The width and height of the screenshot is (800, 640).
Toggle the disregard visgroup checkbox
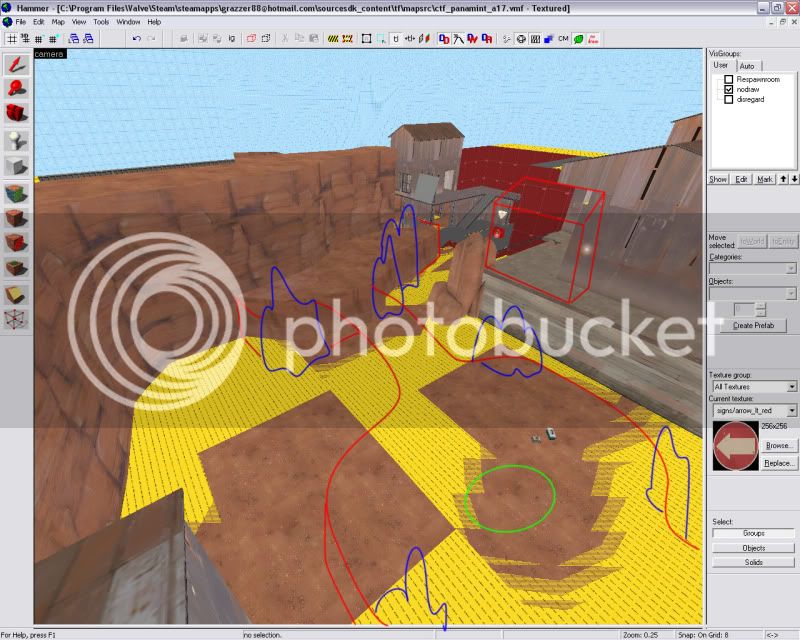tap(729, 100)
